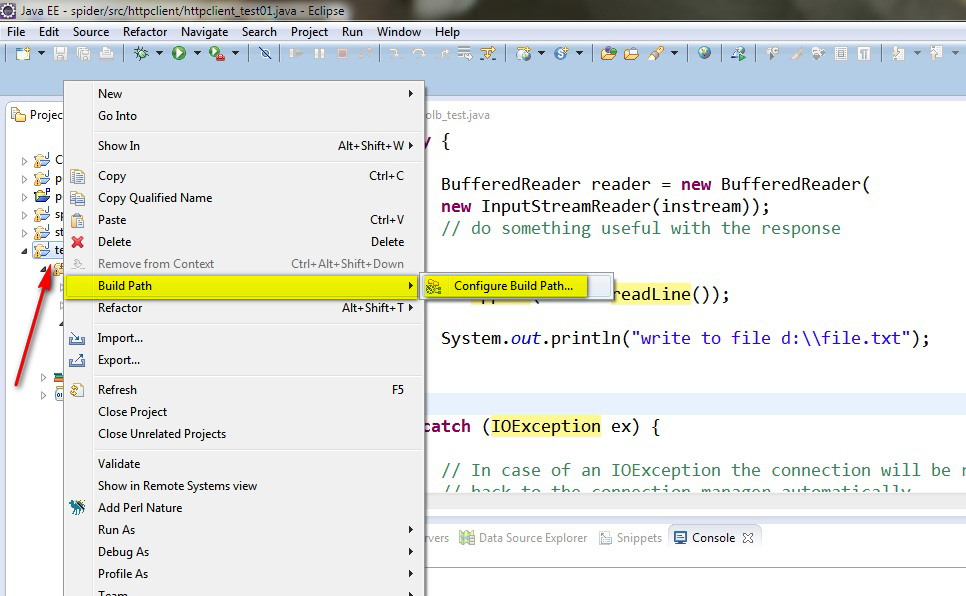Open the Run configurations dropdown arrow
The image size is (966, 596).
197,54
